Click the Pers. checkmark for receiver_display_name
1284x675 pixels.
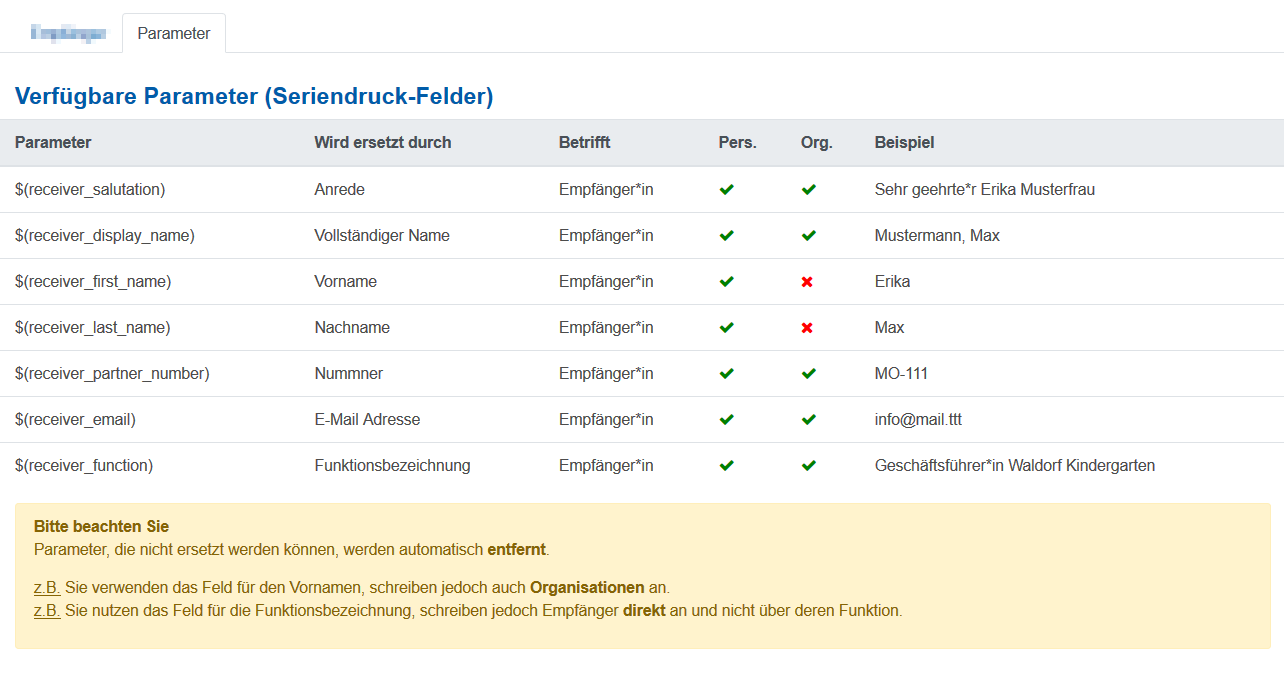point(727,236)
